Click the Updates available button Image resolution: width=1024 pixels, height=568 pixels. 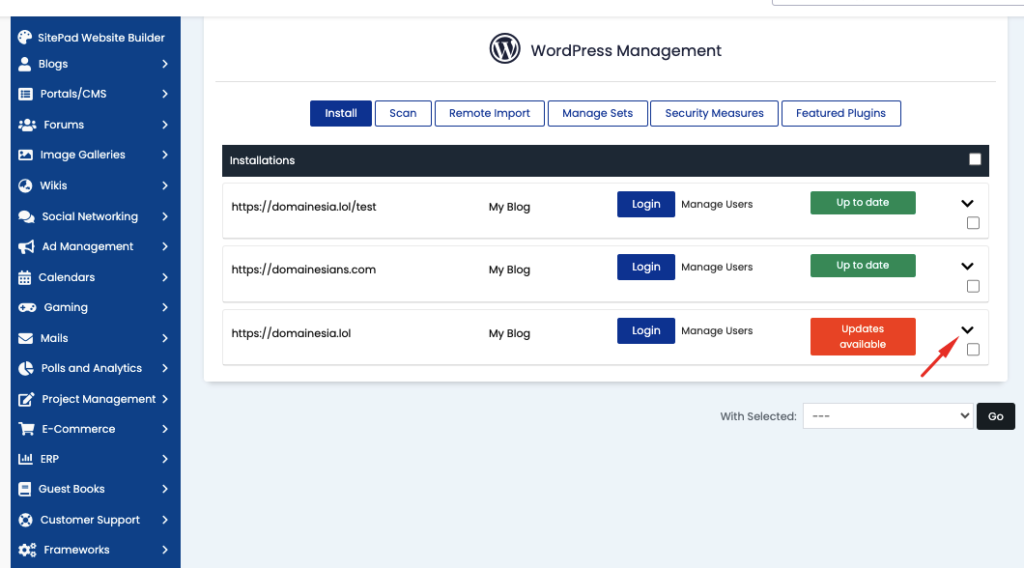click(x=863, y=337)
